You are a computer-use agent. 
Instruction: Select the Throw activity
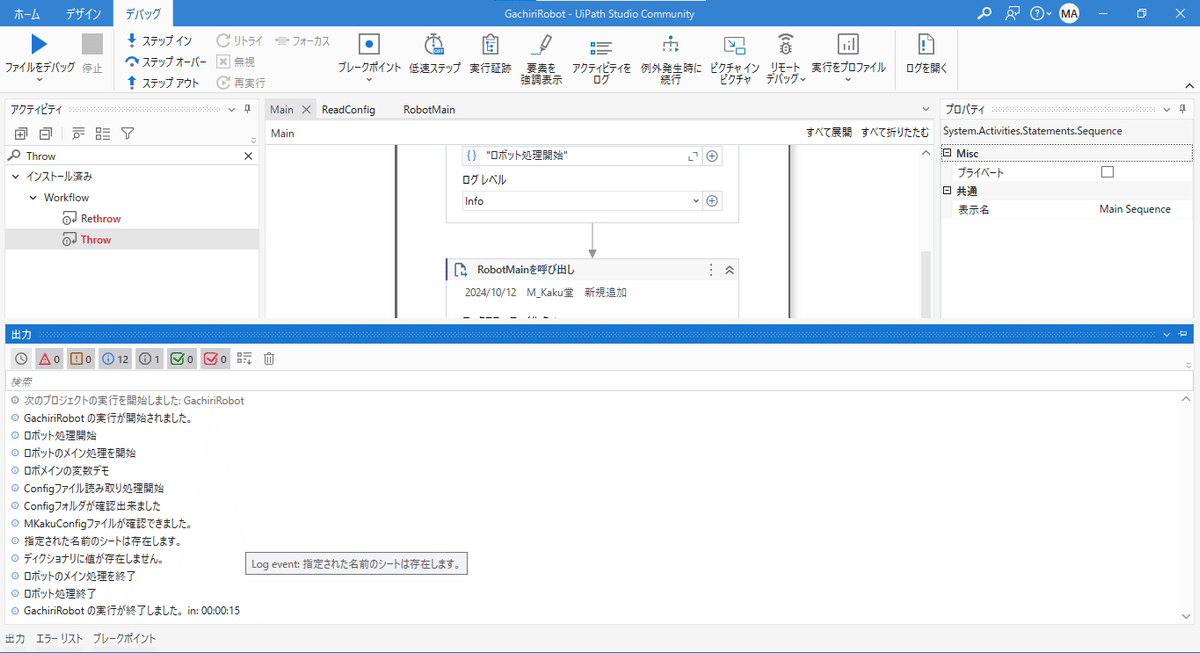click(x=96, y=240)
